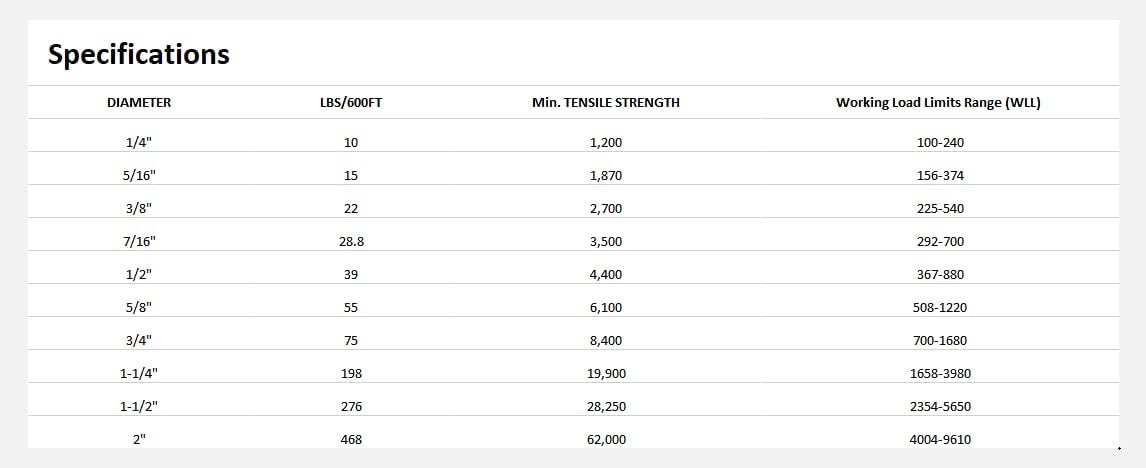Image resolution: width=1146 pixels, height=468 pixels.
Task: Select the 28.8 weight value
Action: pos(350,241)
